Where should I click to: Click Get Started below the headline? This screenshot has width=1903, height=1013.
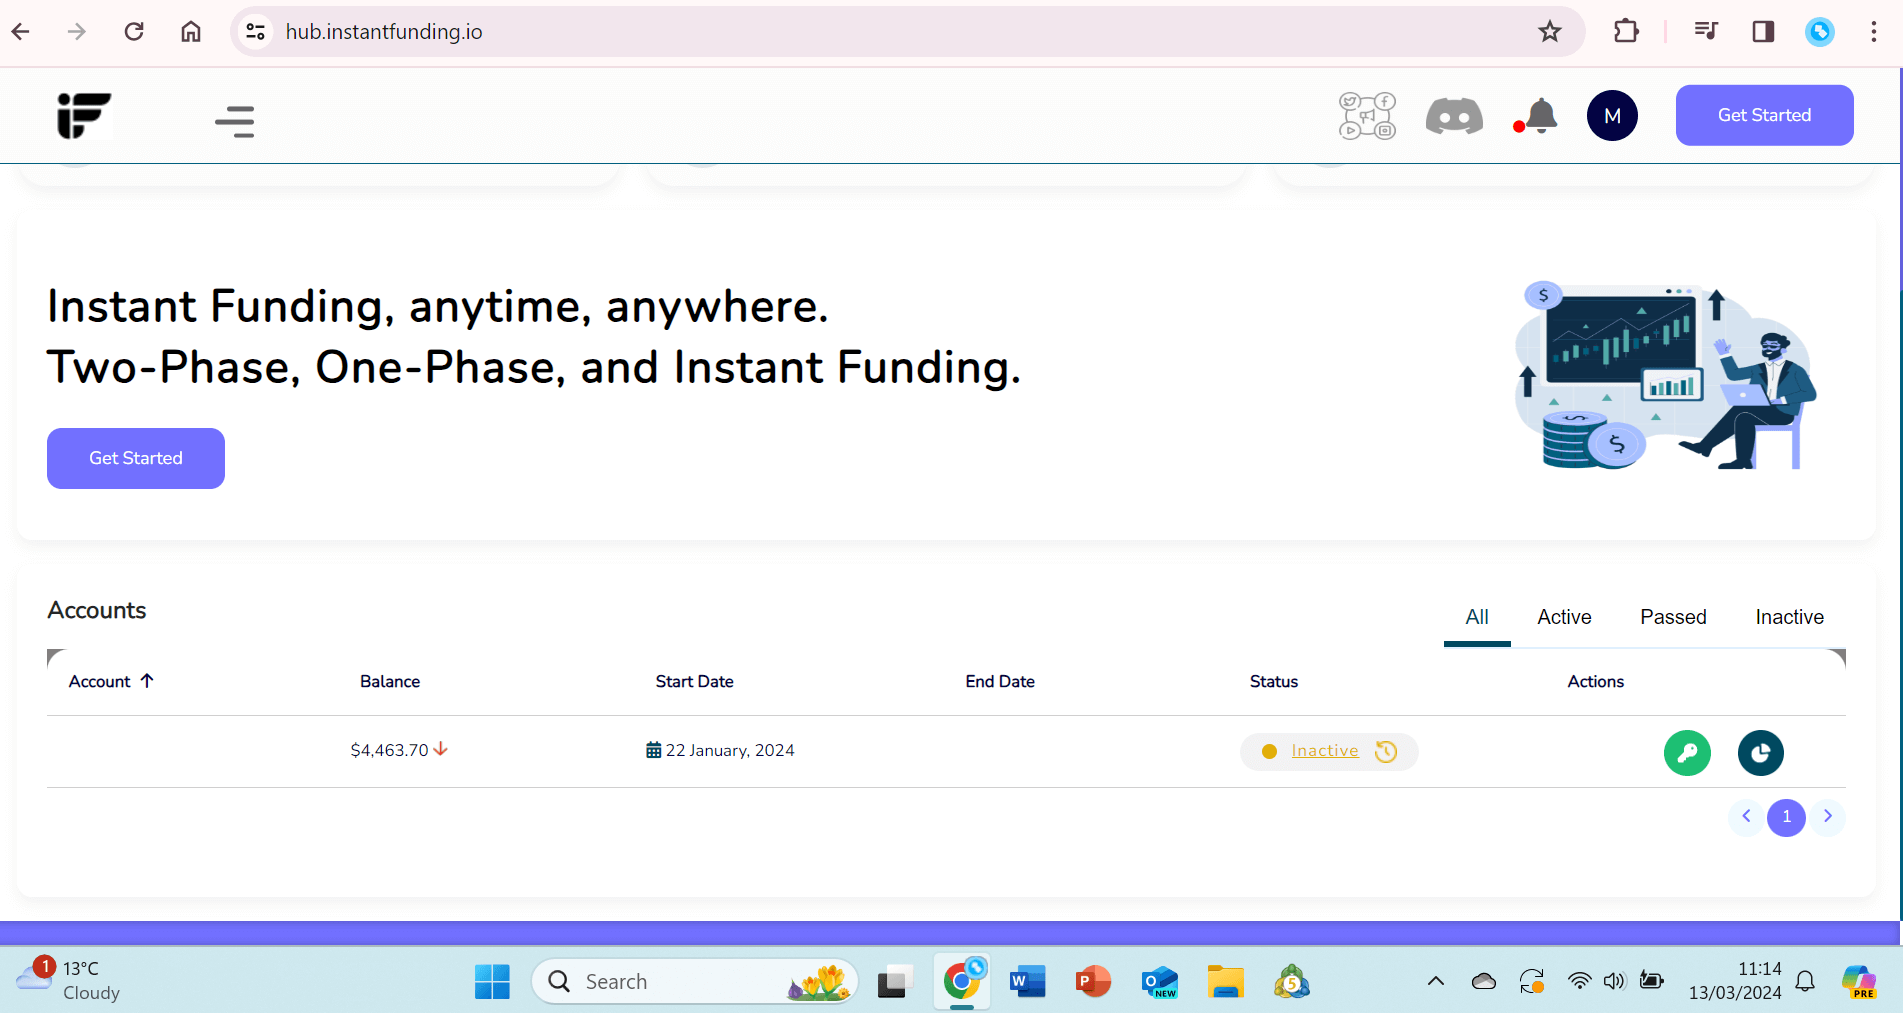tap(136, 458)
